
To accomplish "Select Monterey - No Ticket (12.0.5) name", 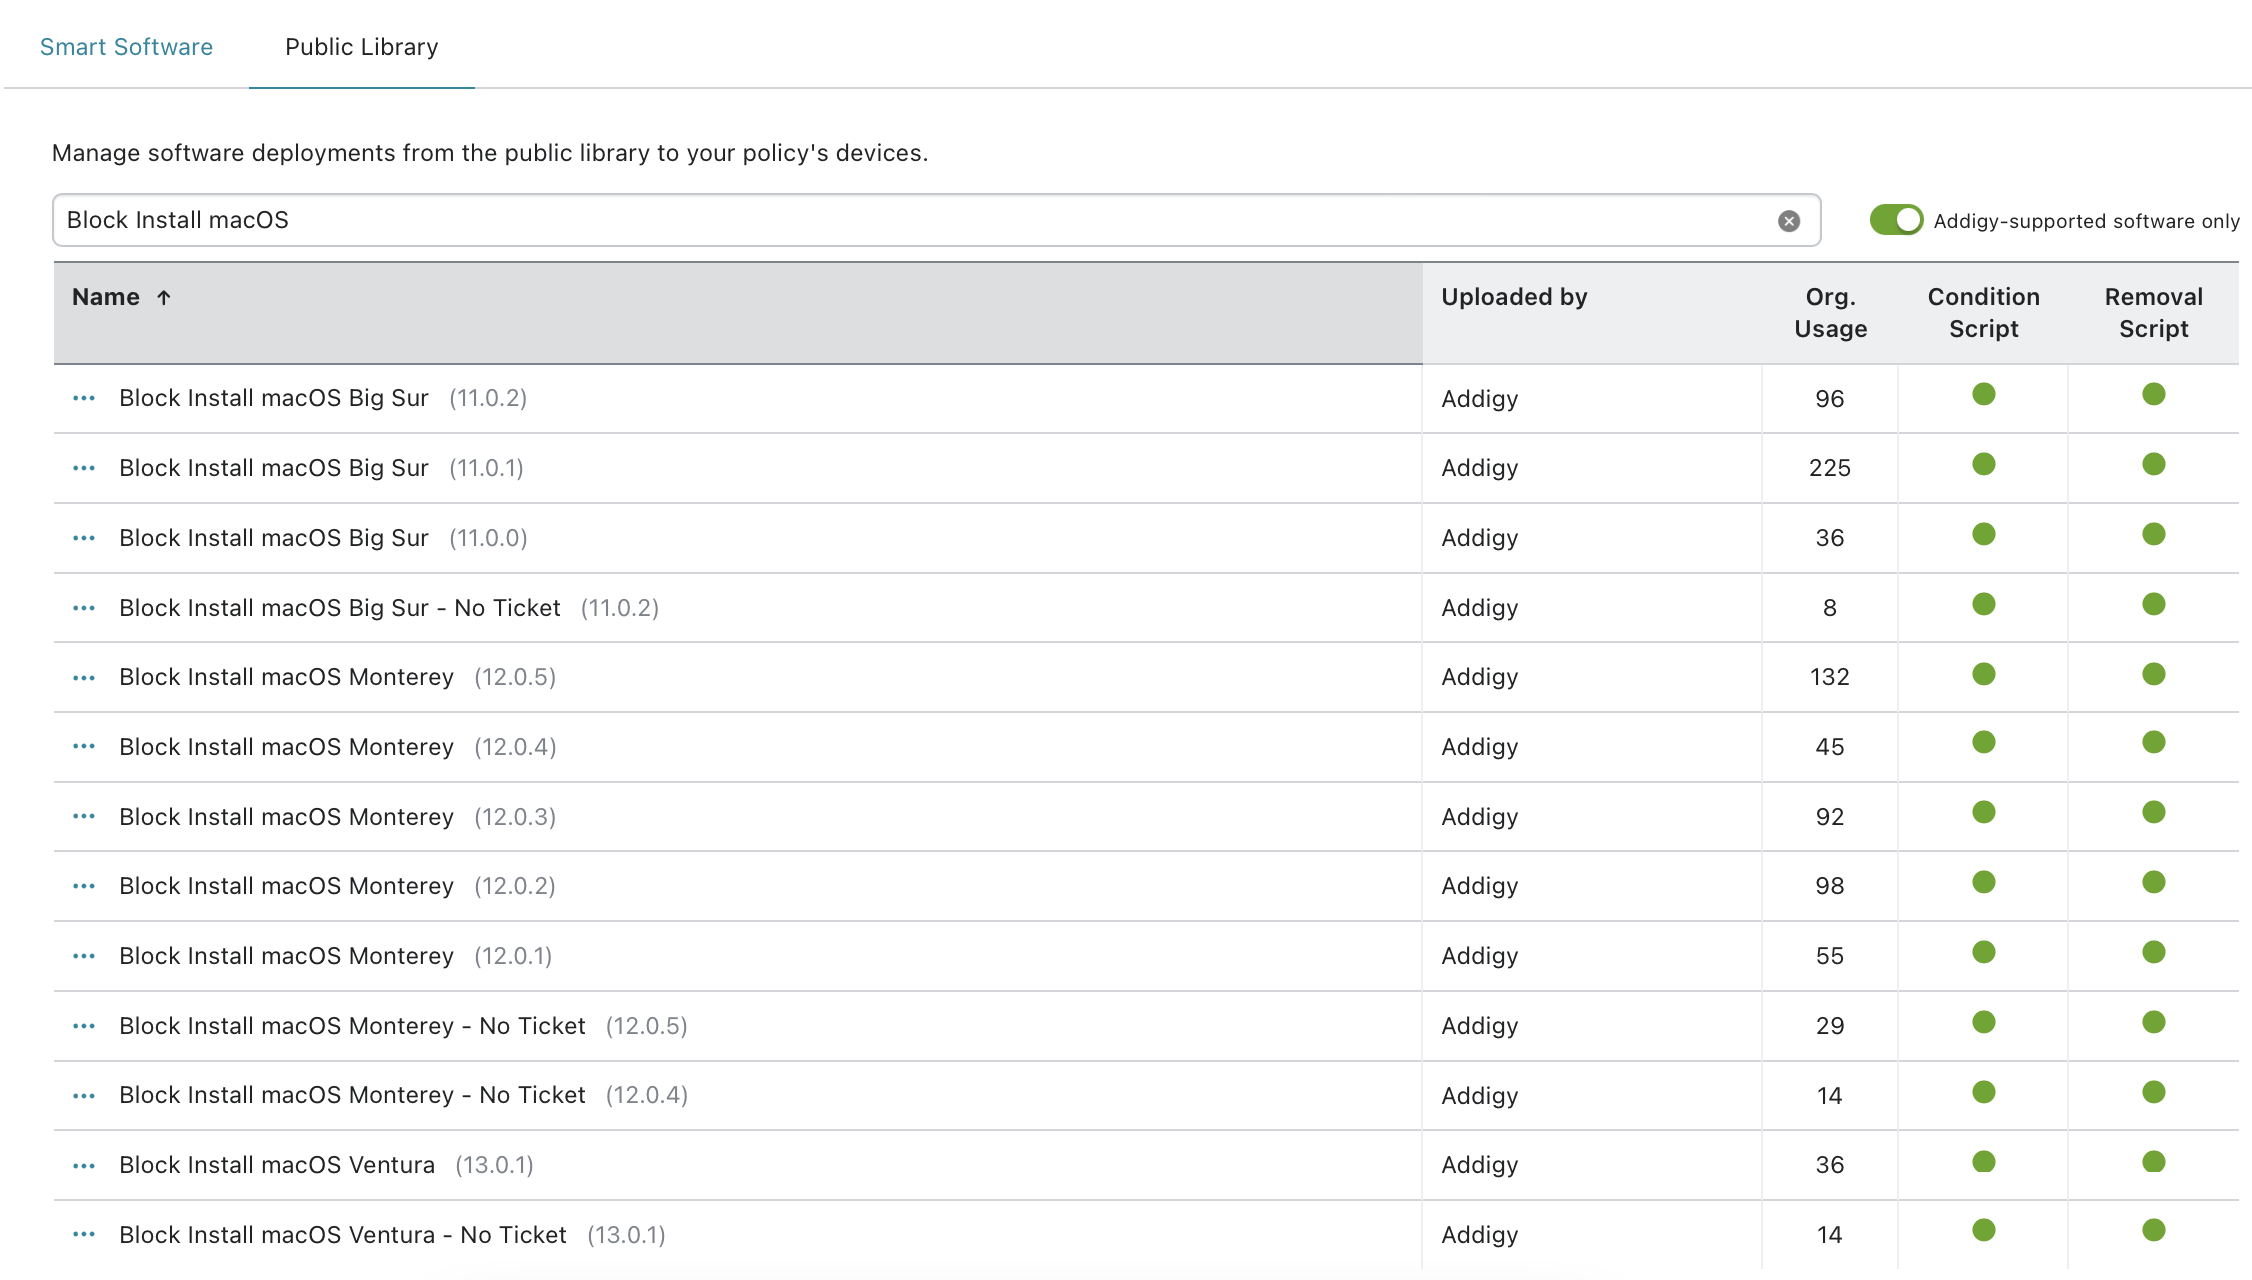I will 352,1026.
